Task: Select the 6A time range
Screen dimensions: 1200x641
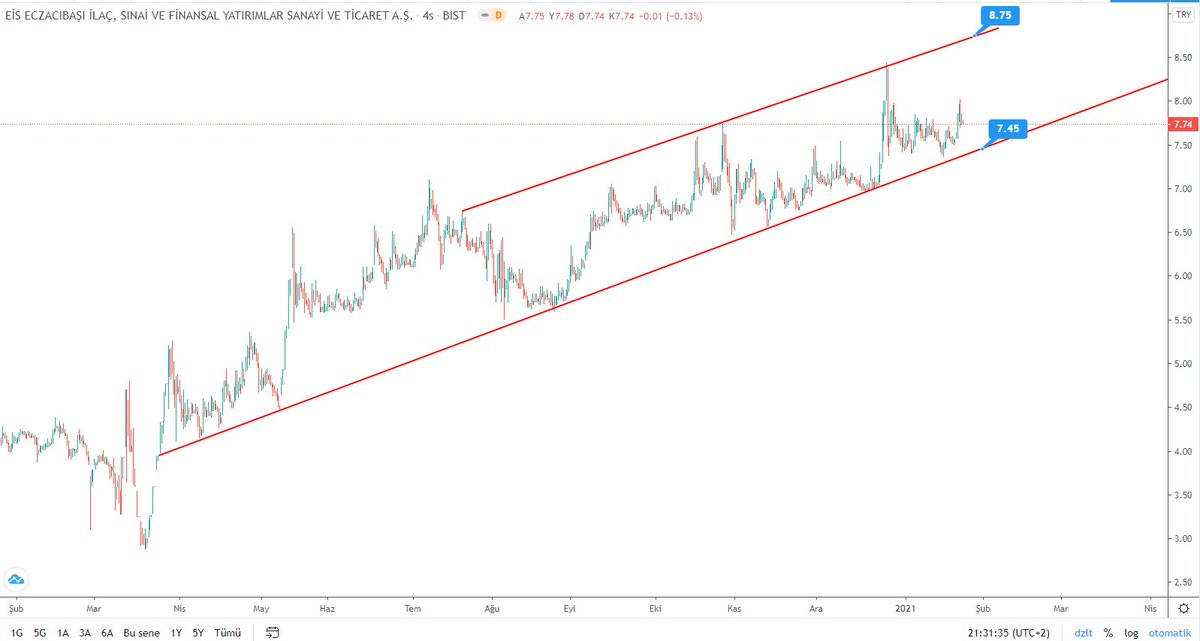Action: 107,633
